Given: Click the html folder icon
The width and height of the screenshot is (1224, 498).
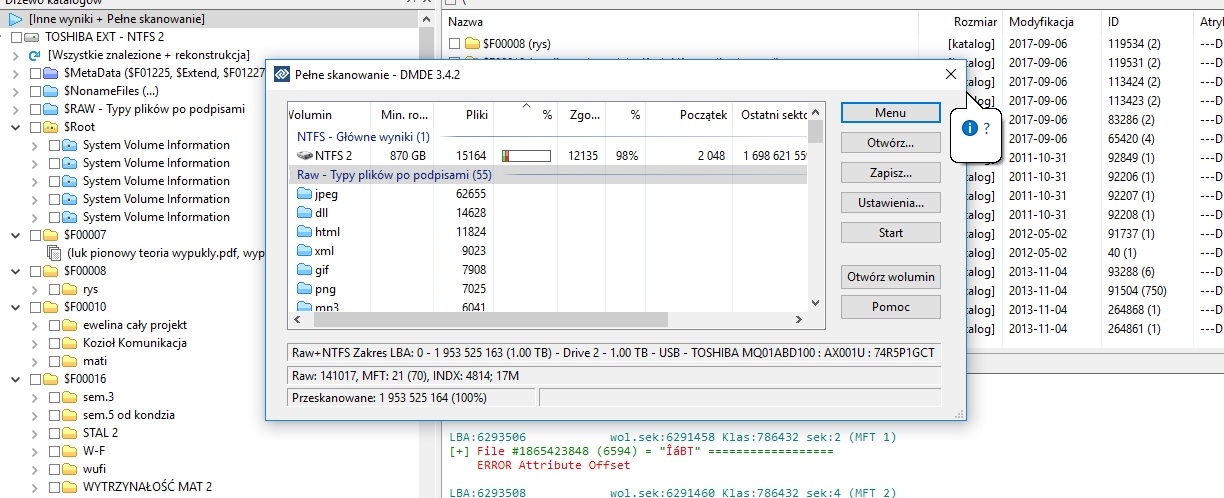Looking at the screenshot, I should [x=305, y=232].
